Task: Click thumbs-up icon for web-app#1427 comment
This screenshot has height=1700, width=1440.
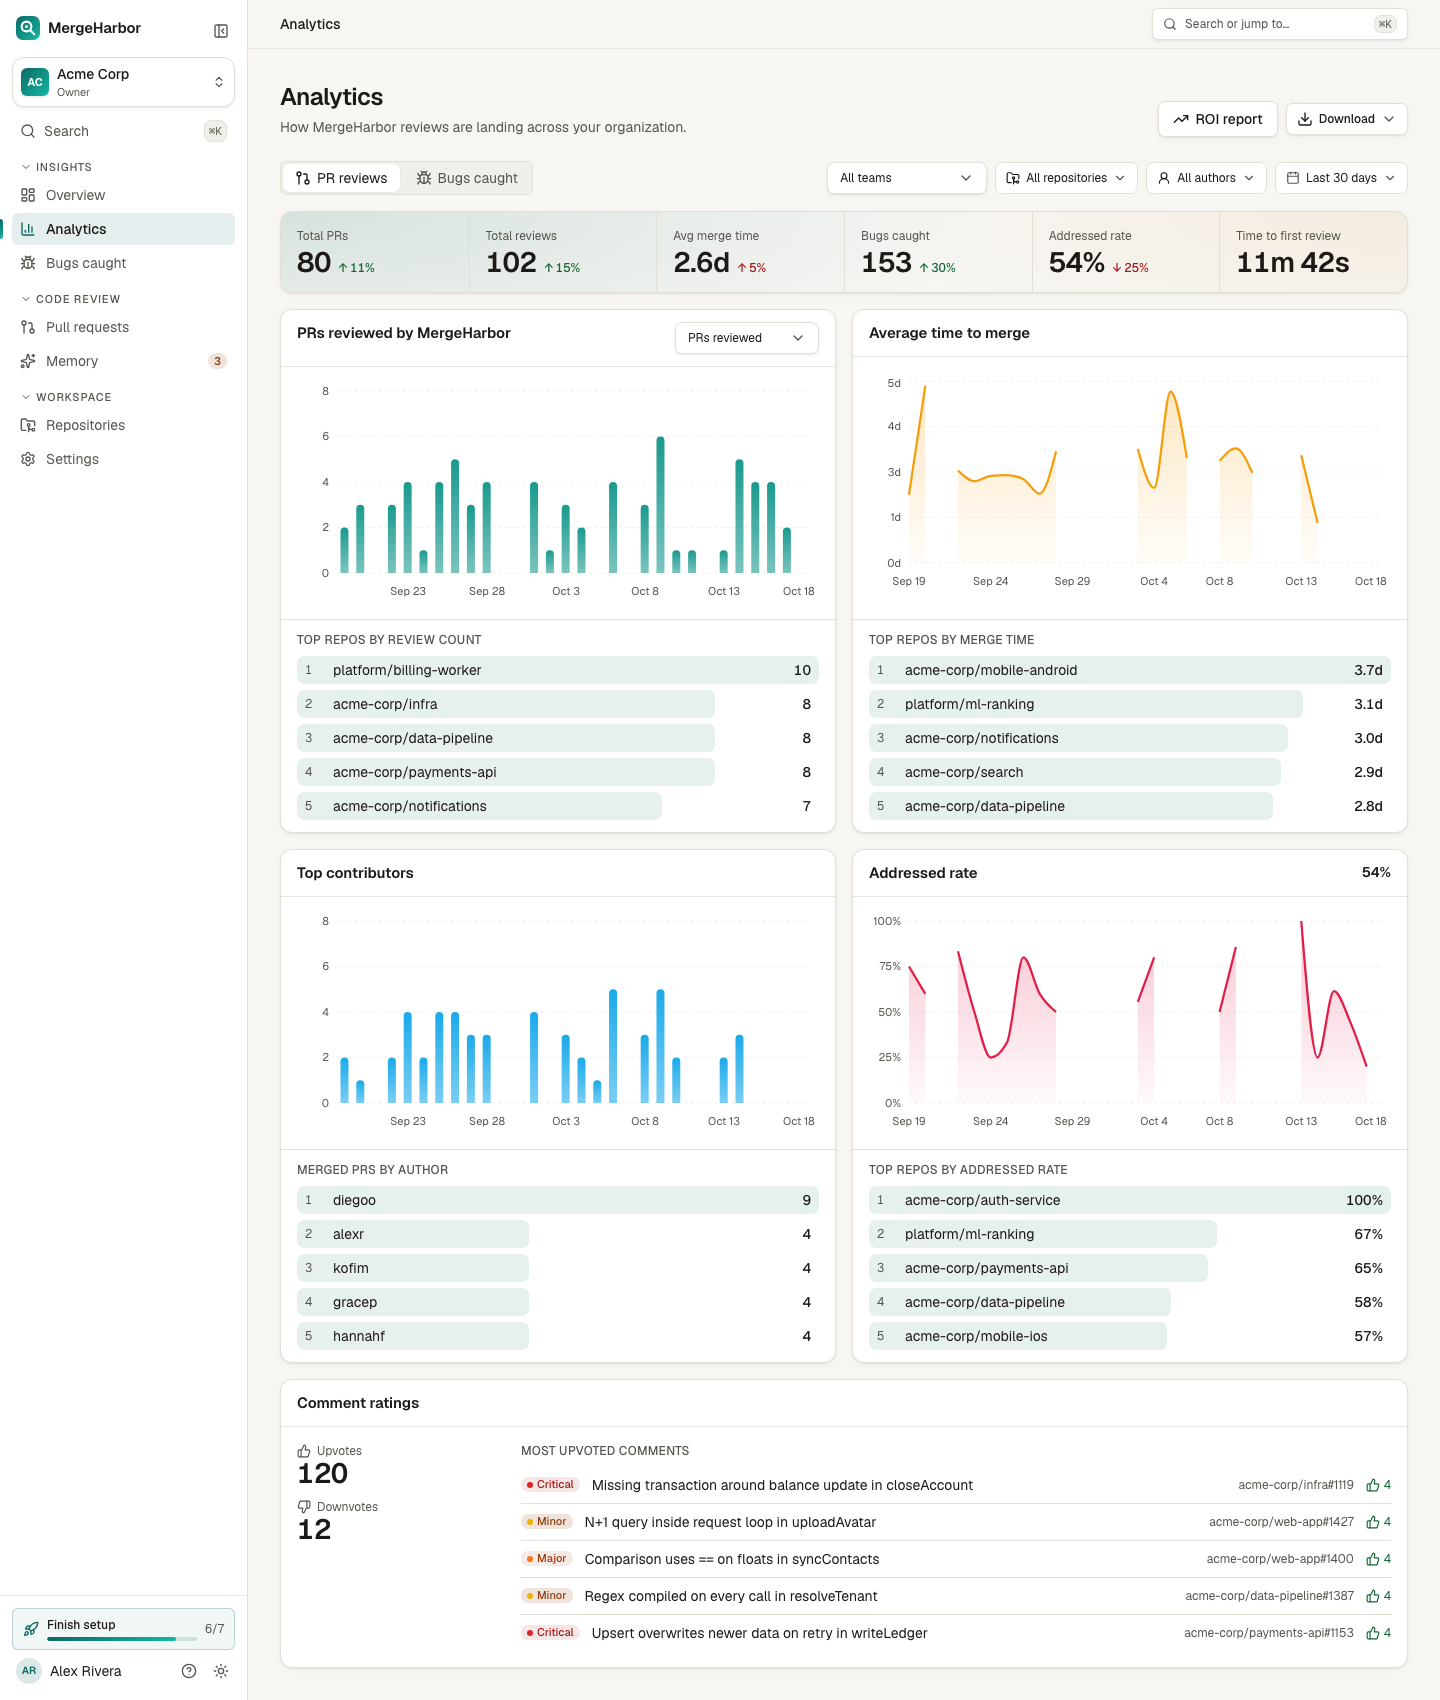Action: 1373,1523
